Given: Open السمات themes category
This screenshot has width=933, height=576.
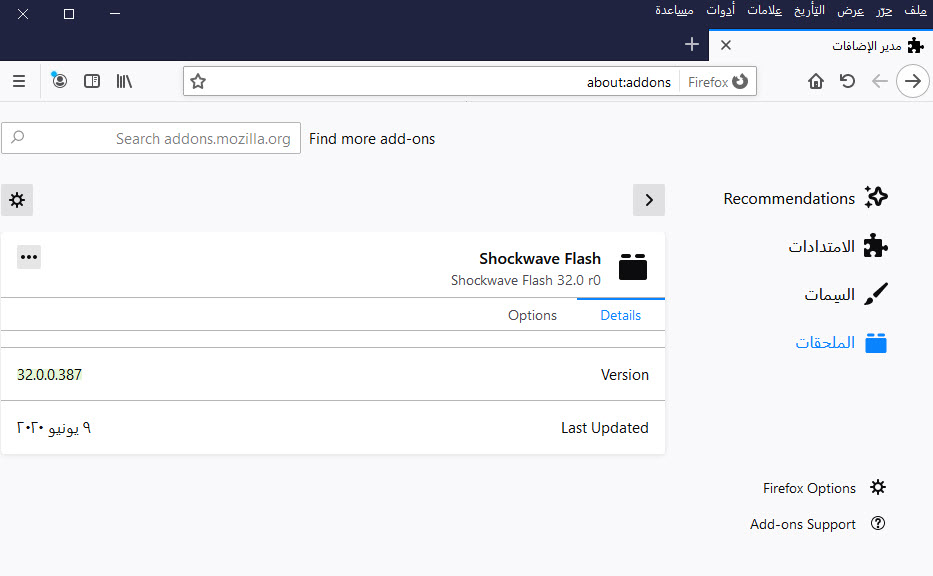Looking at the screenshot, I should coord(846,294).
